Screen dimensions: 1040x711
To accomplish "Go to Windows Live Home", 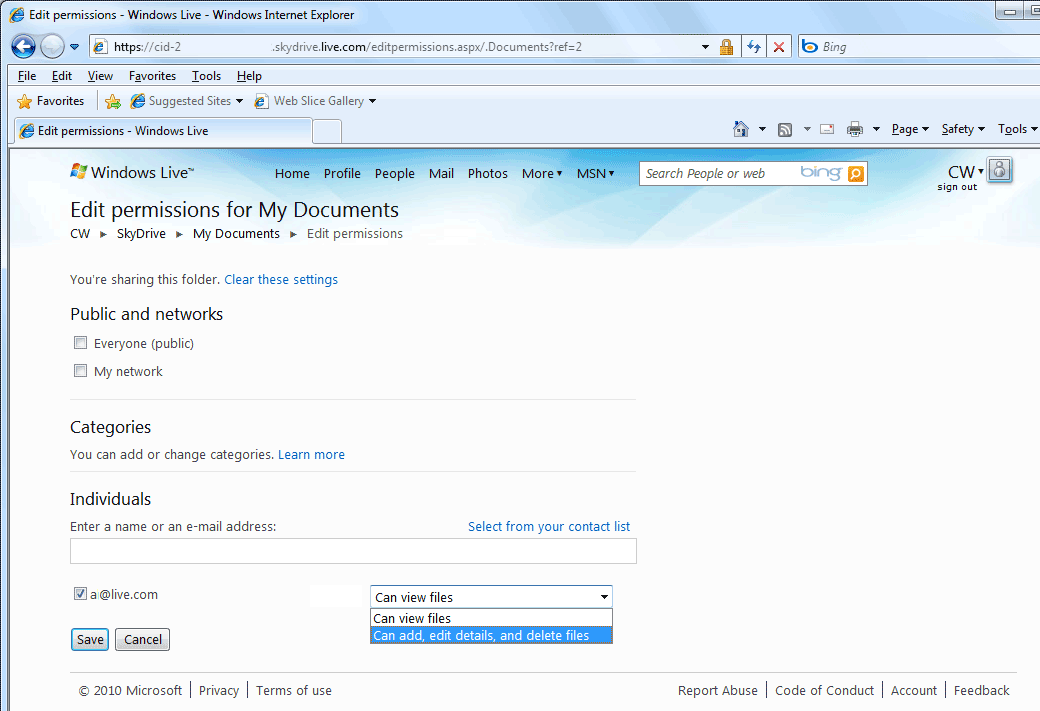I will 292,173.
